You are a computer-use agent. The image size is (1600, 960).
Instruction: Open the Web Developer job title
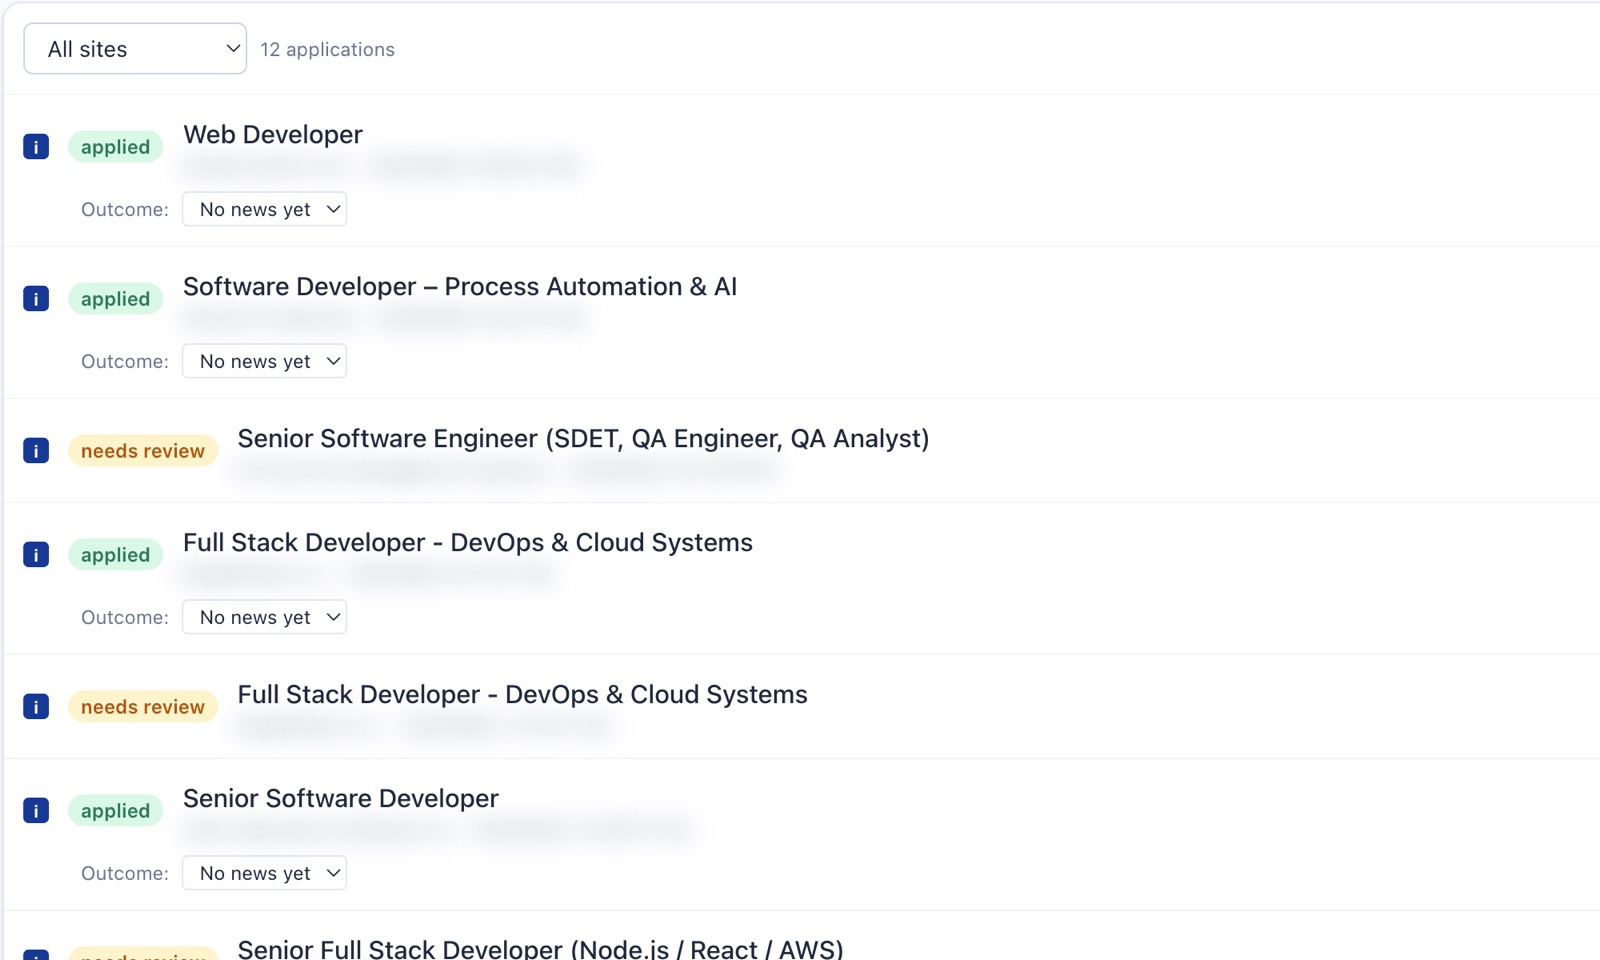coord(273,135)
